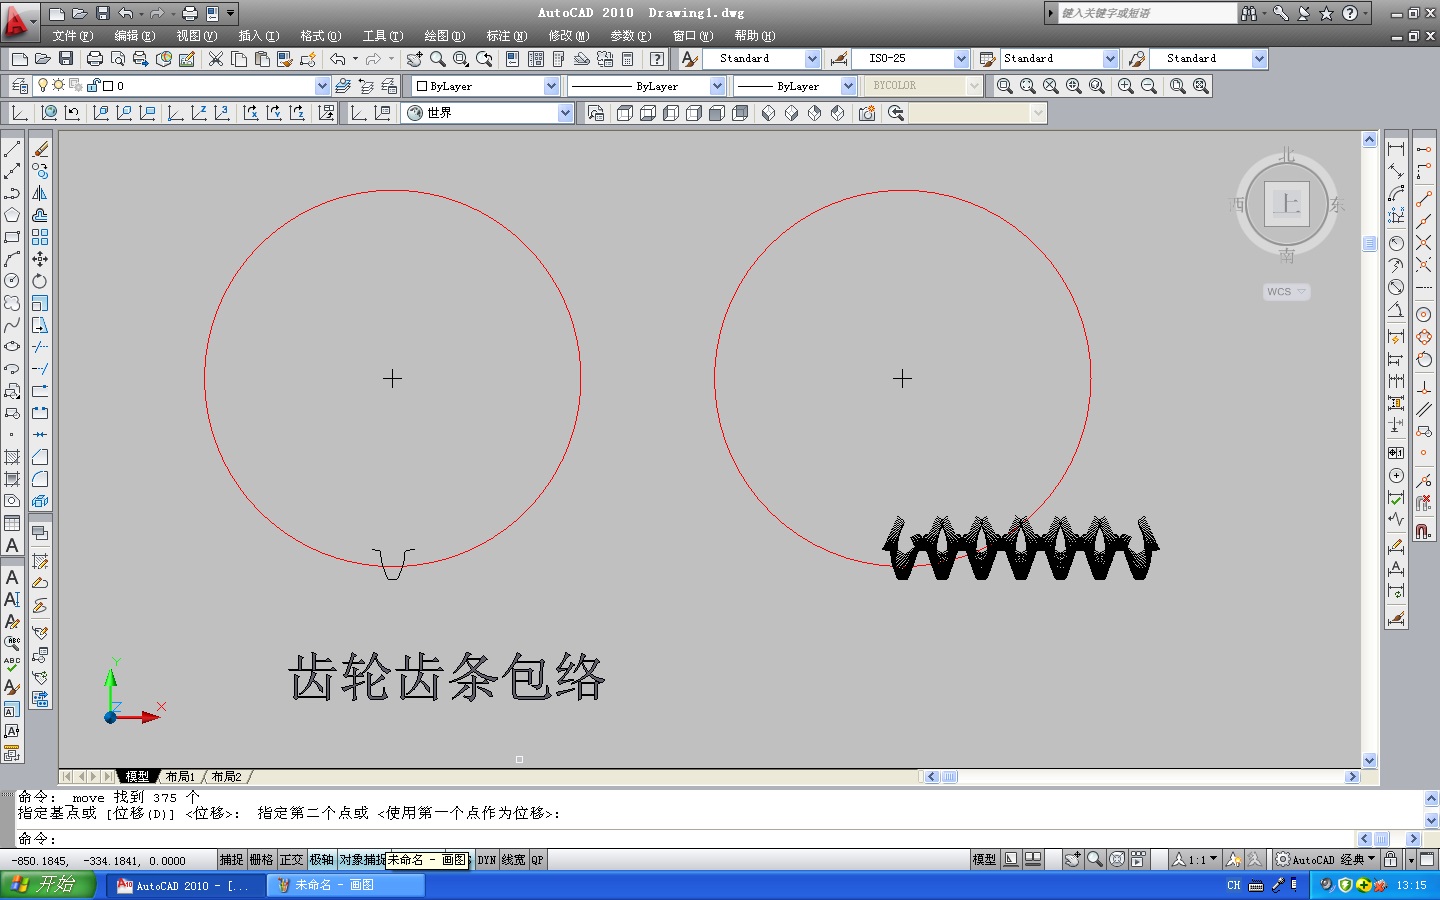Activate the Pan realtime hand icon
This screenshot has width=1440, height=900.
(415, 59)
